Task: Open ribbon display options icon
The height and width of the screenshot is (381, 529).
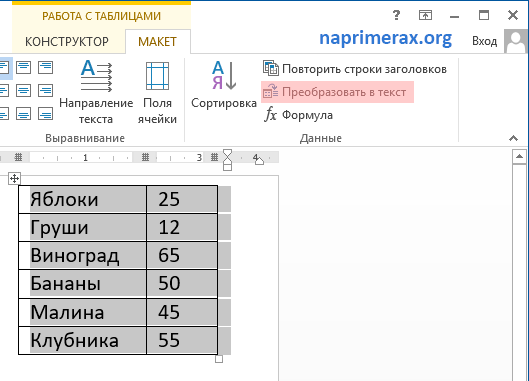Action: 425,15
